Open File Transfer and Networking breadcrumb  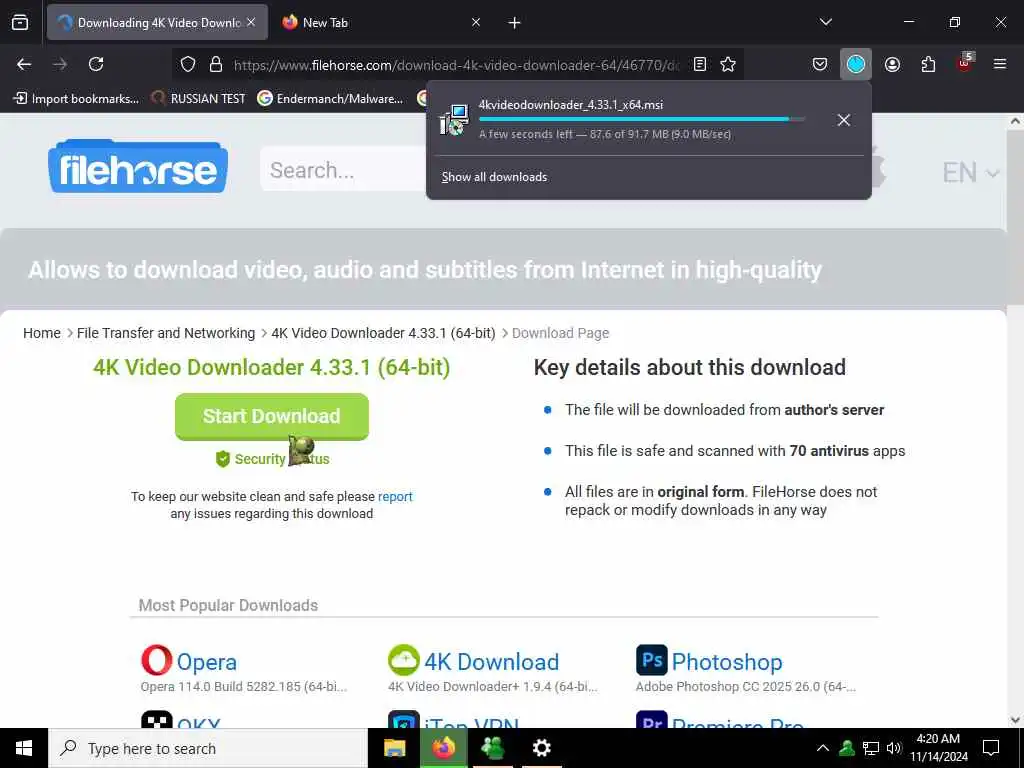click(x=166, y=333)
